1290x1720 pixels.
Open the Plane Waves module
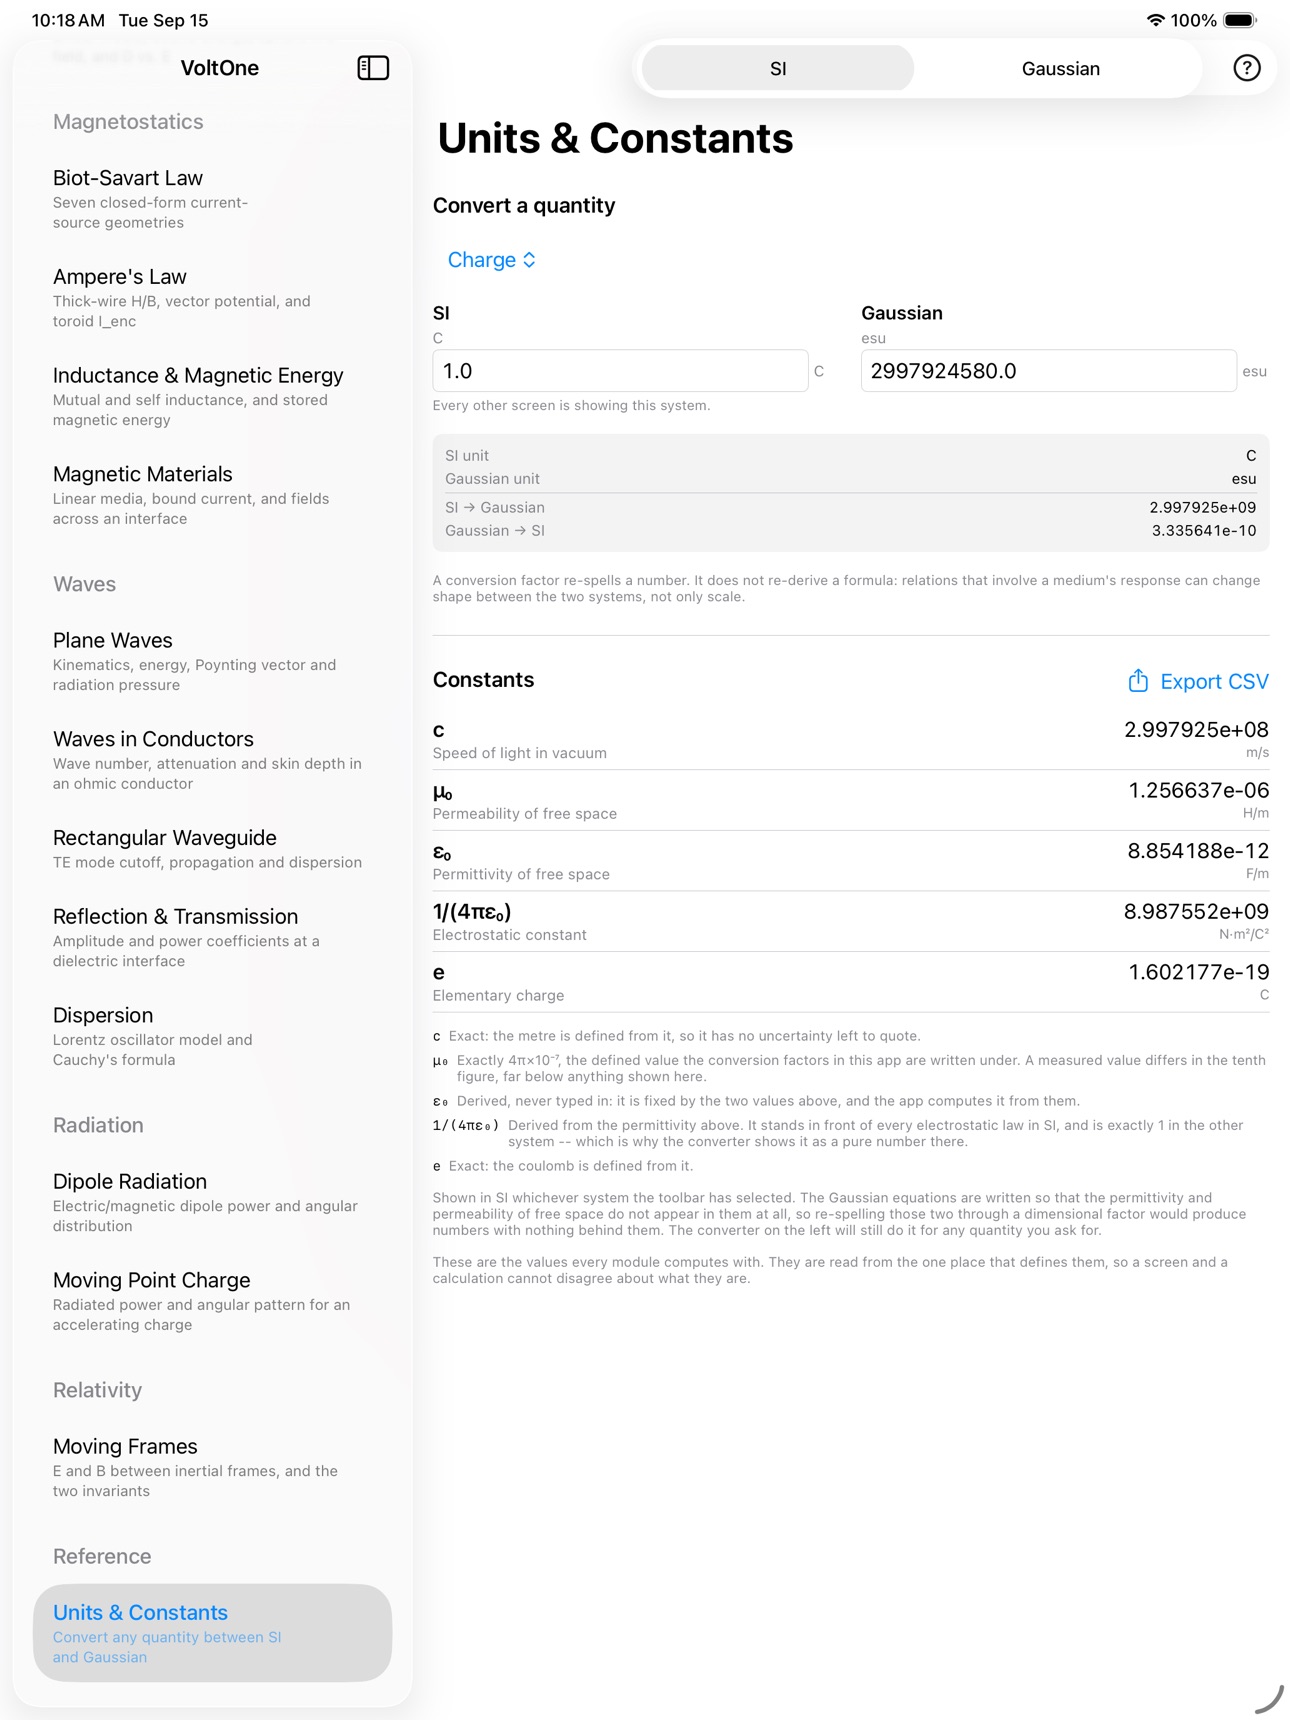(x=212, y=662)
